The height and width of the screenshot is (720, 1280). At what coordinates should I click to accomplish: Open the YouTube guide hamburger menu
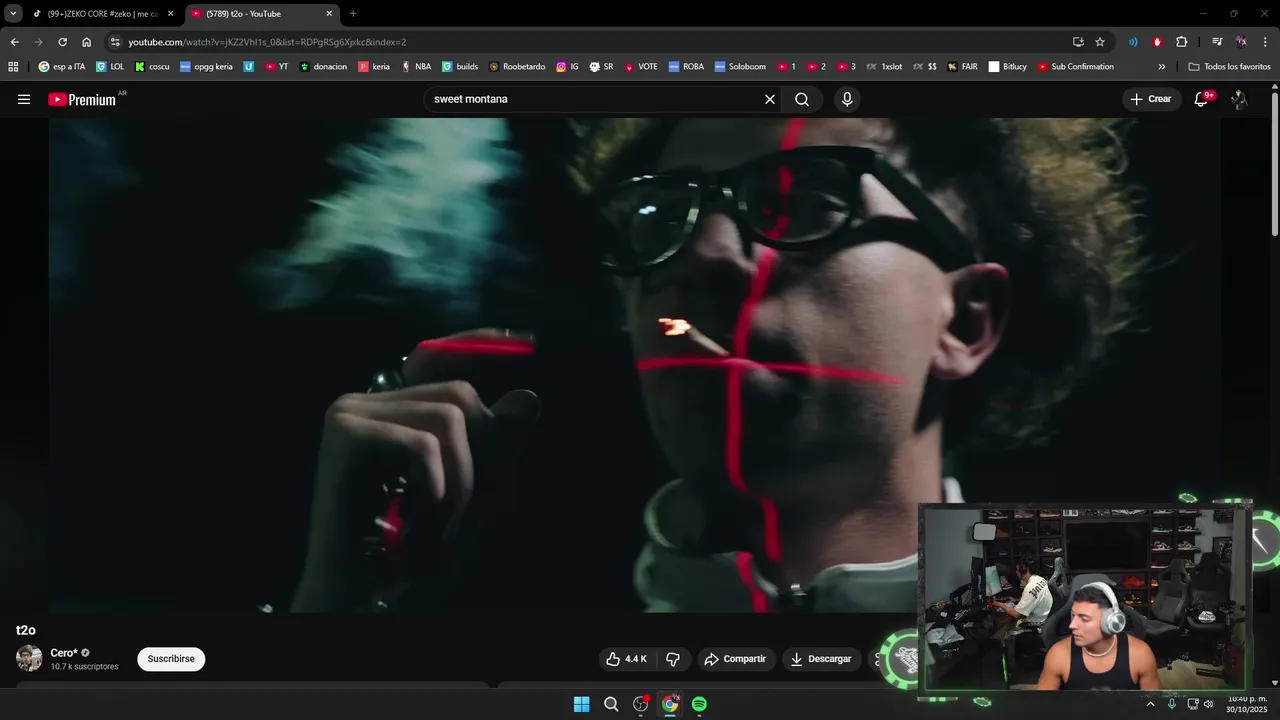tap(24, 99)
